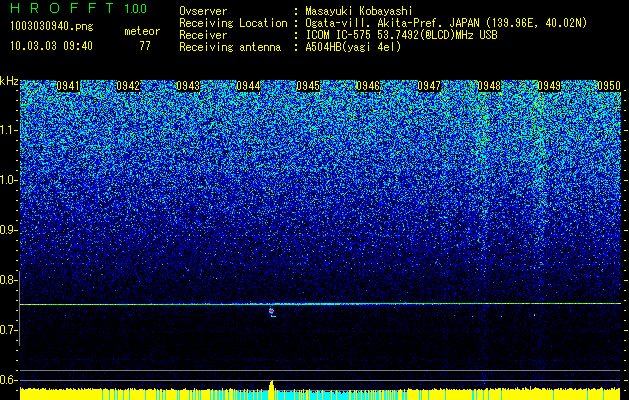This screenshot has height=400, width=629.
Task: Click the 0943 time marker
Action: [188, 86]
